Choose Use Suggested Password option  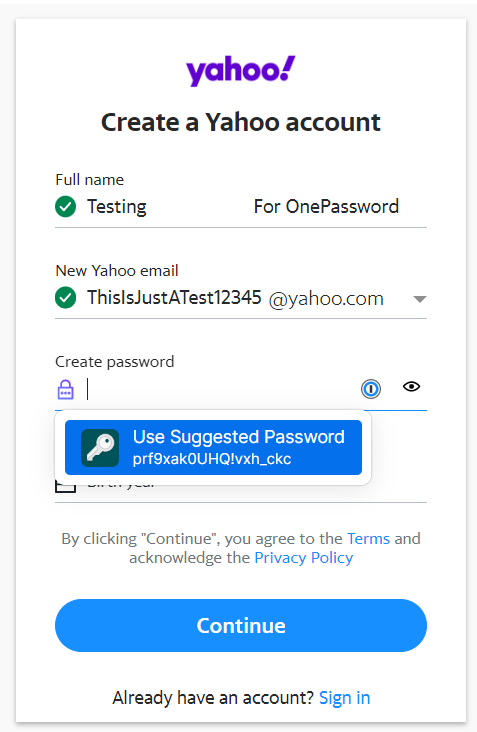213,447
